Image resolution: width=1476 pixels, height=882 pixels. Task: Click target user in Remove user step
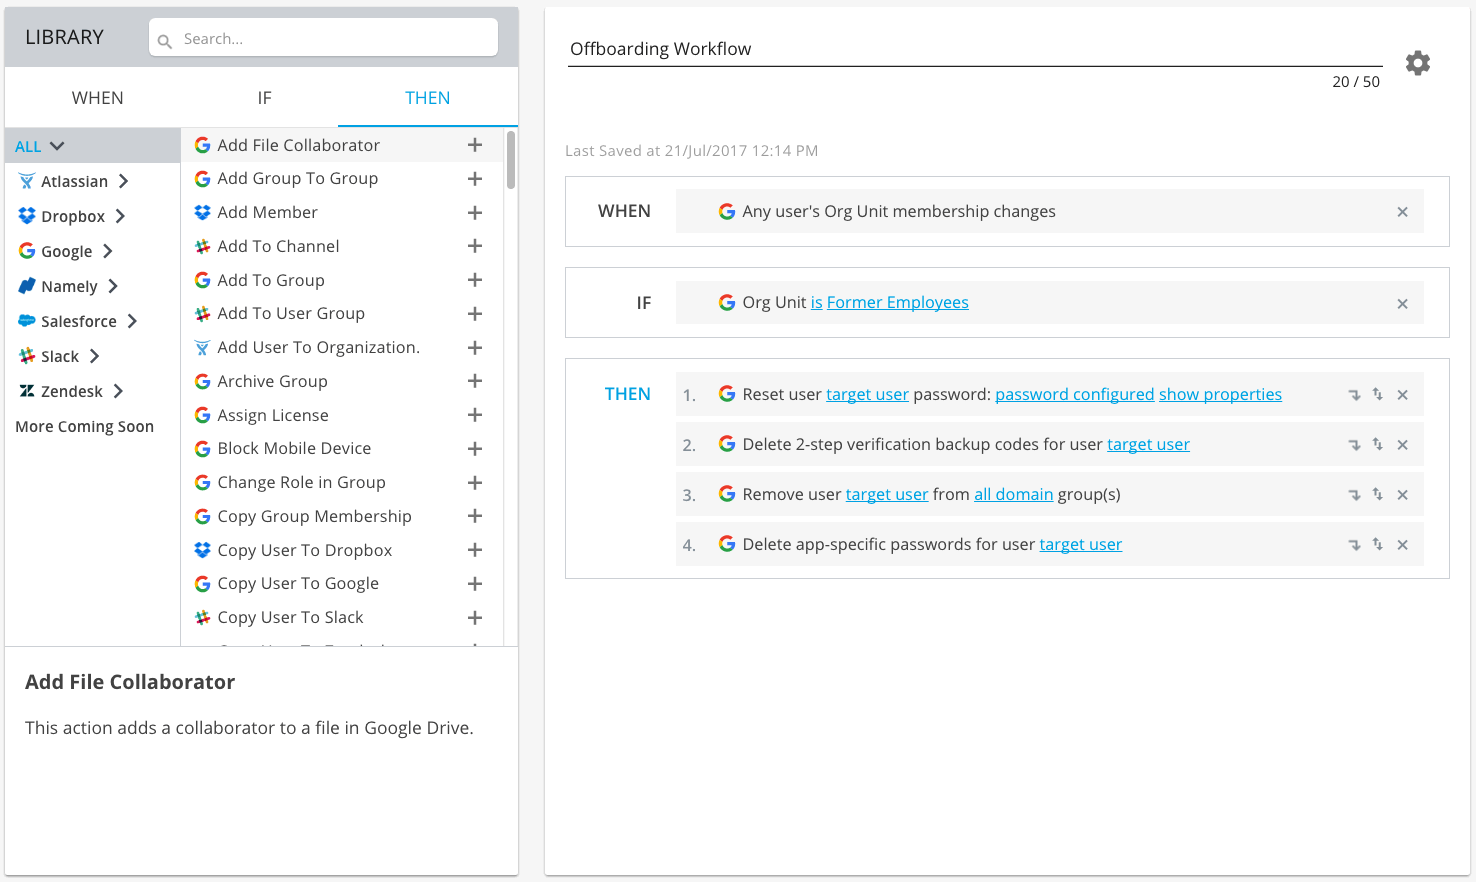pos(887,494)
